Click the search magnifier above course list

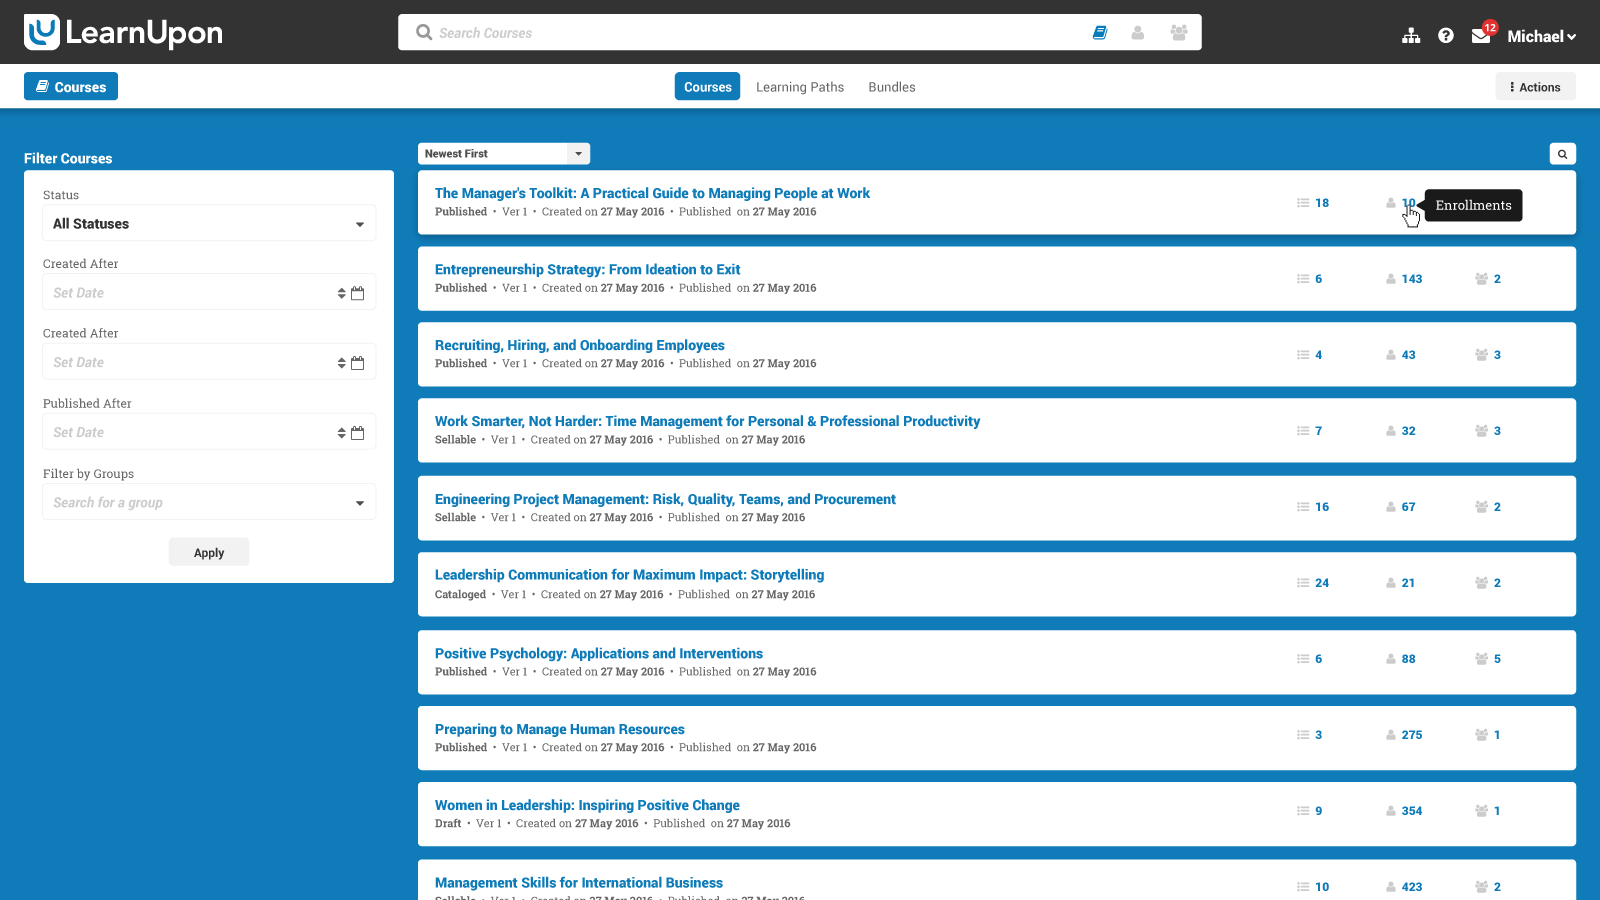point(1562,153)
